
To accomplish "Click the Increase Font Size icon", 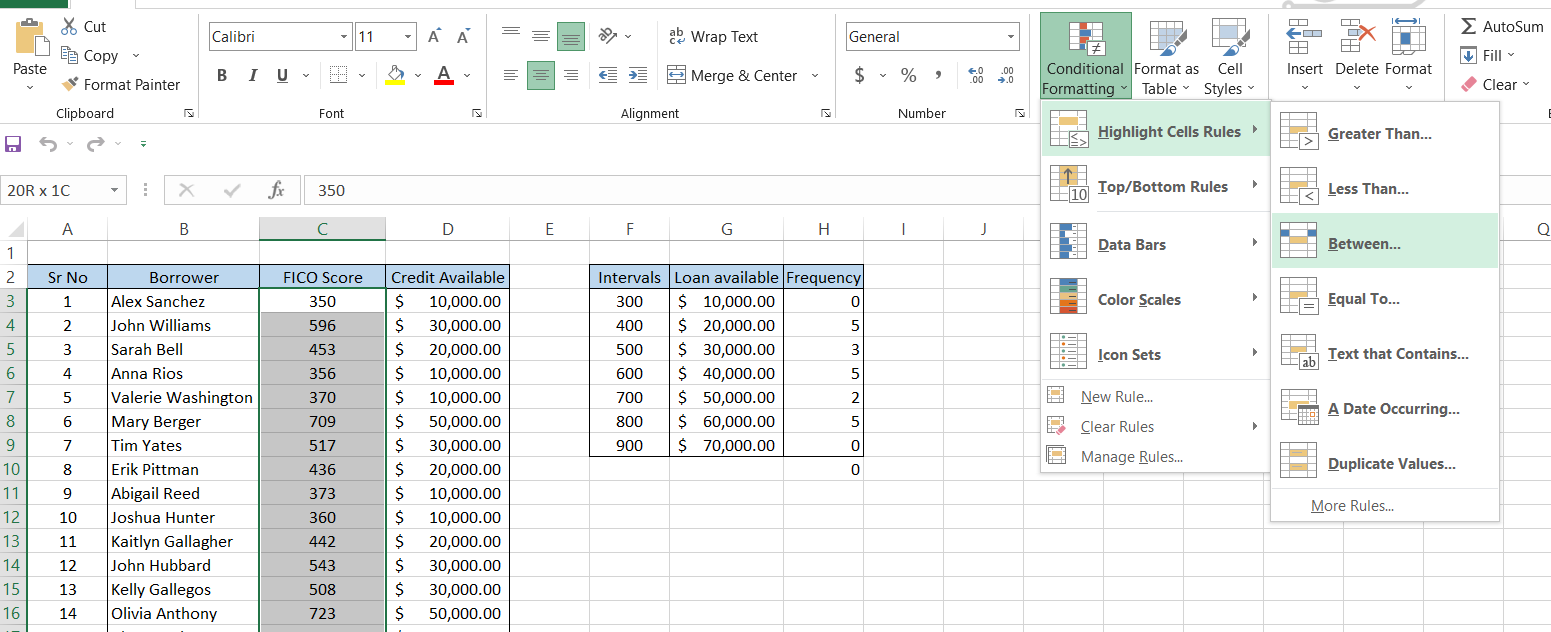I will coord(435,37).
